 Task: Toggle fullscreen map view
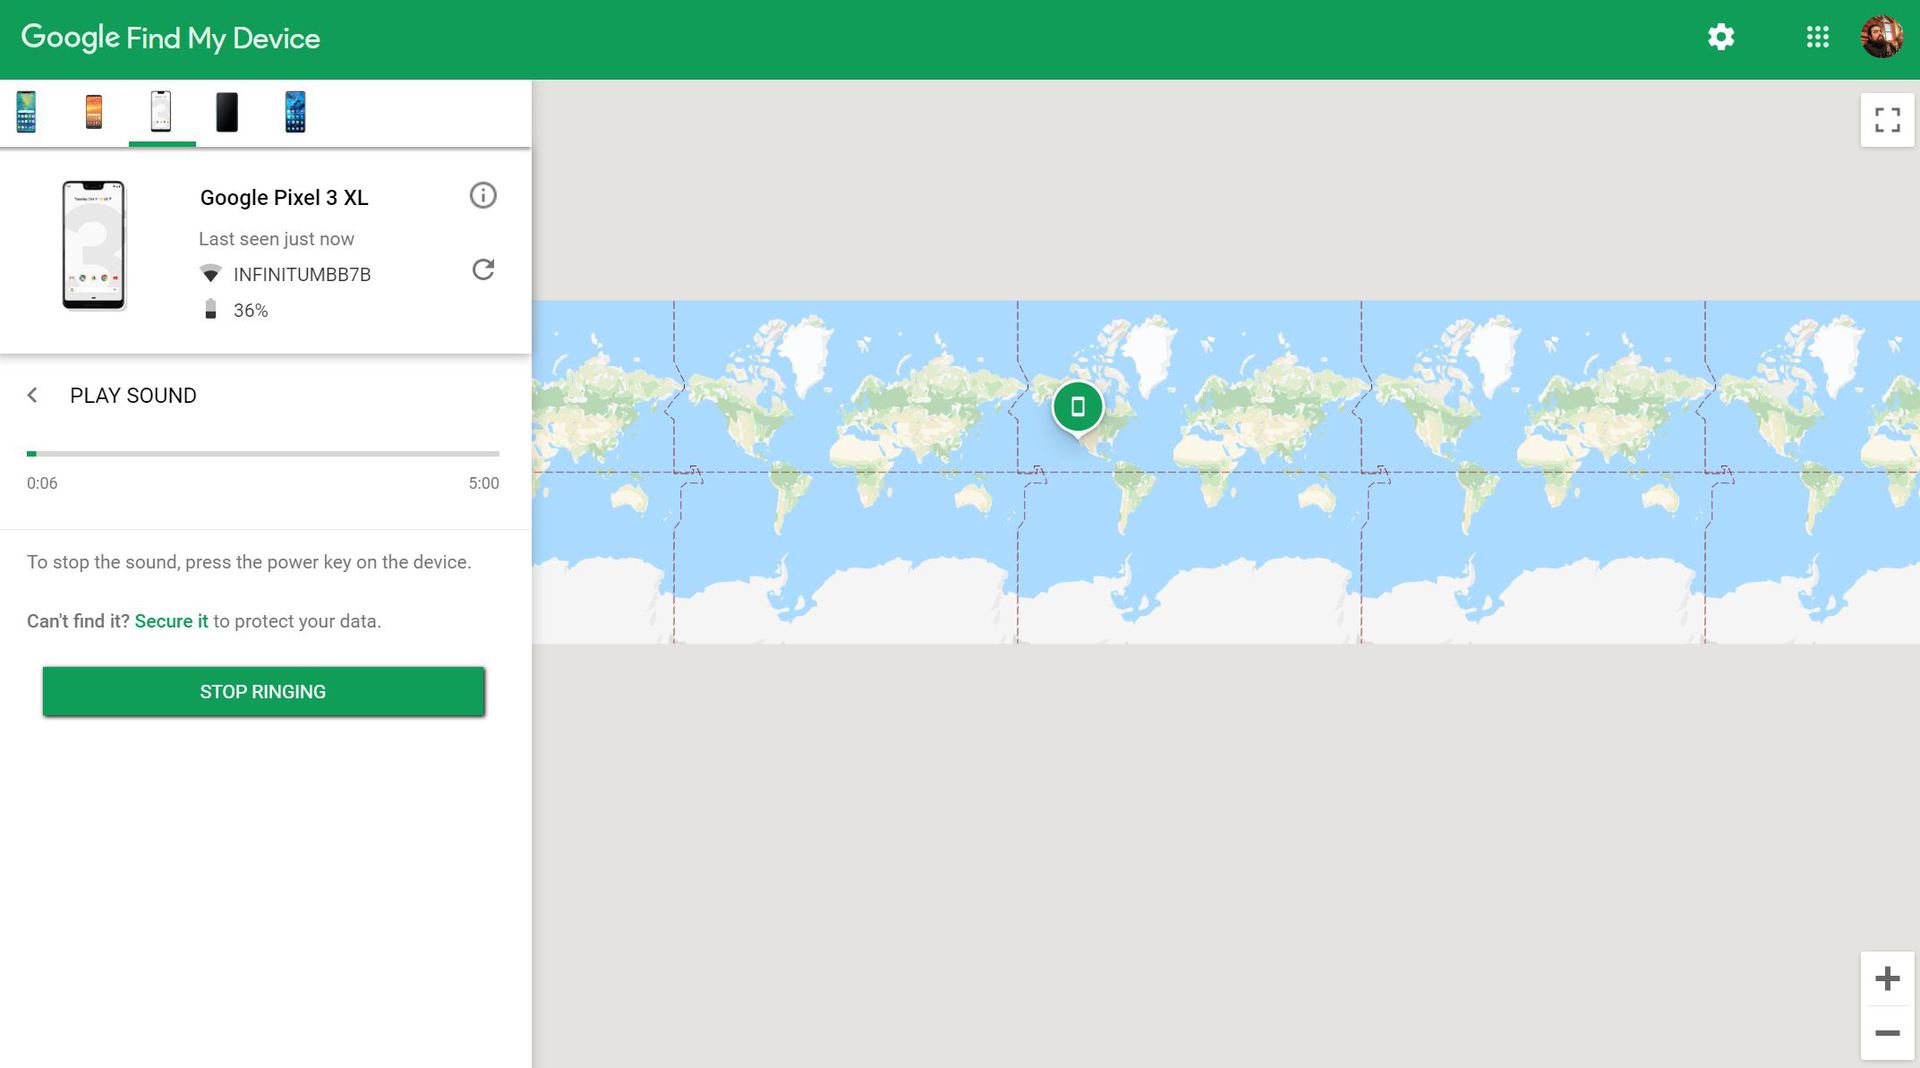click(x=1887, y=120)
